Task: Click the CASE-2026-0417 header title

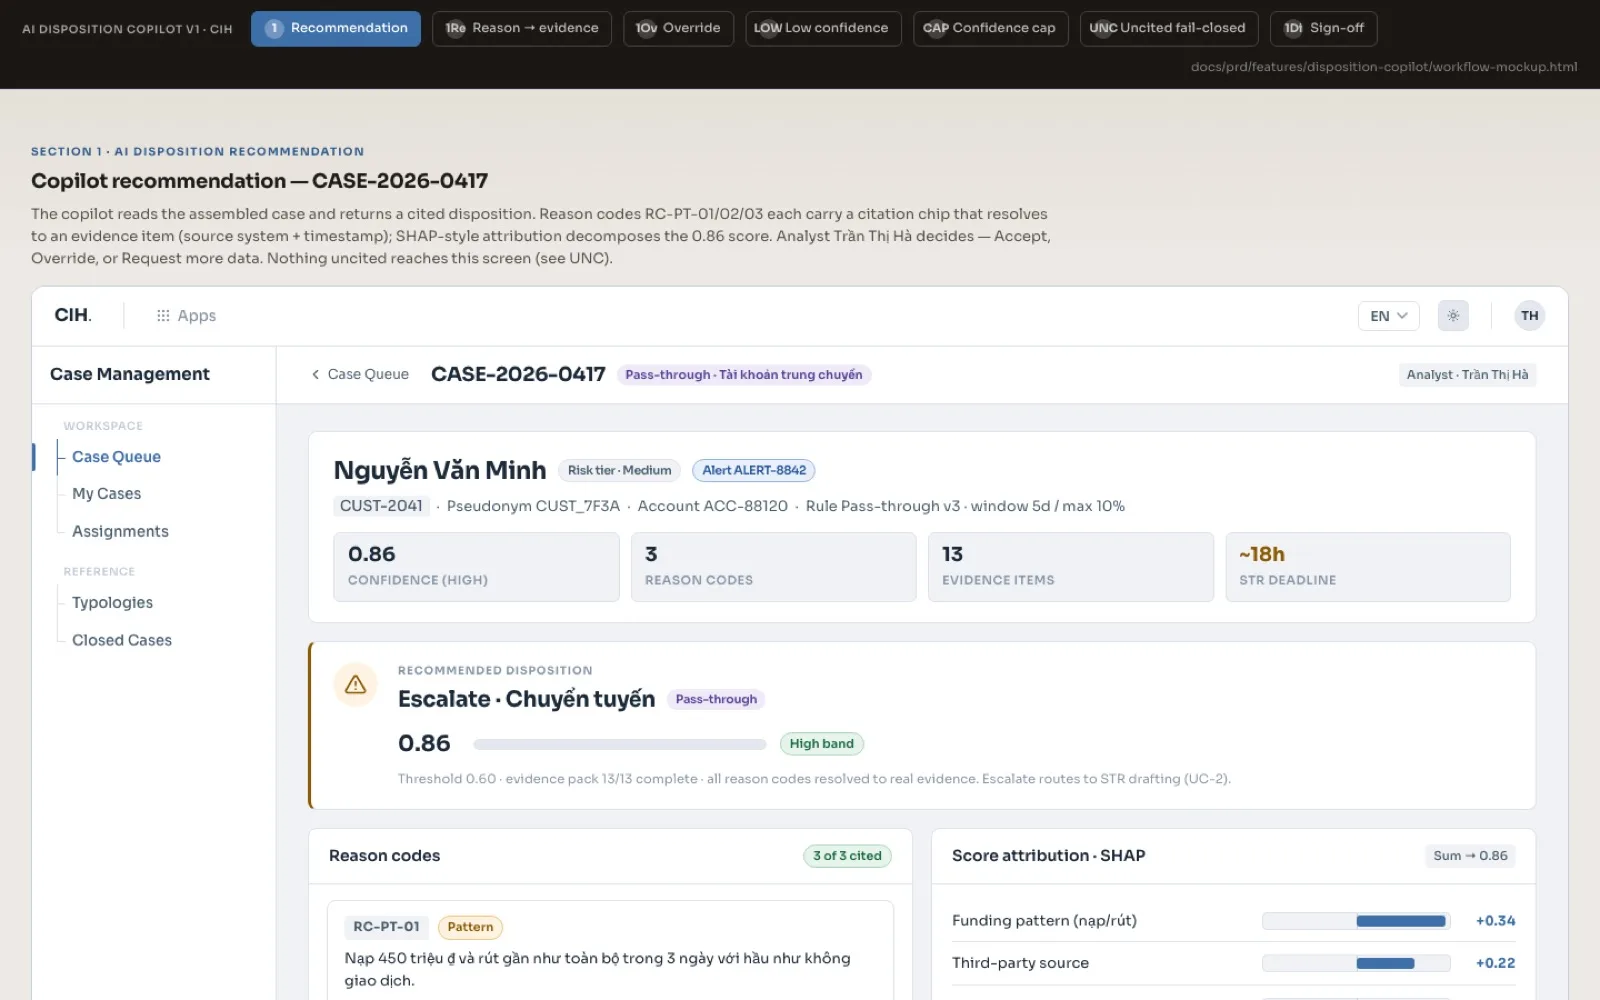Action: tap(518, 374)
